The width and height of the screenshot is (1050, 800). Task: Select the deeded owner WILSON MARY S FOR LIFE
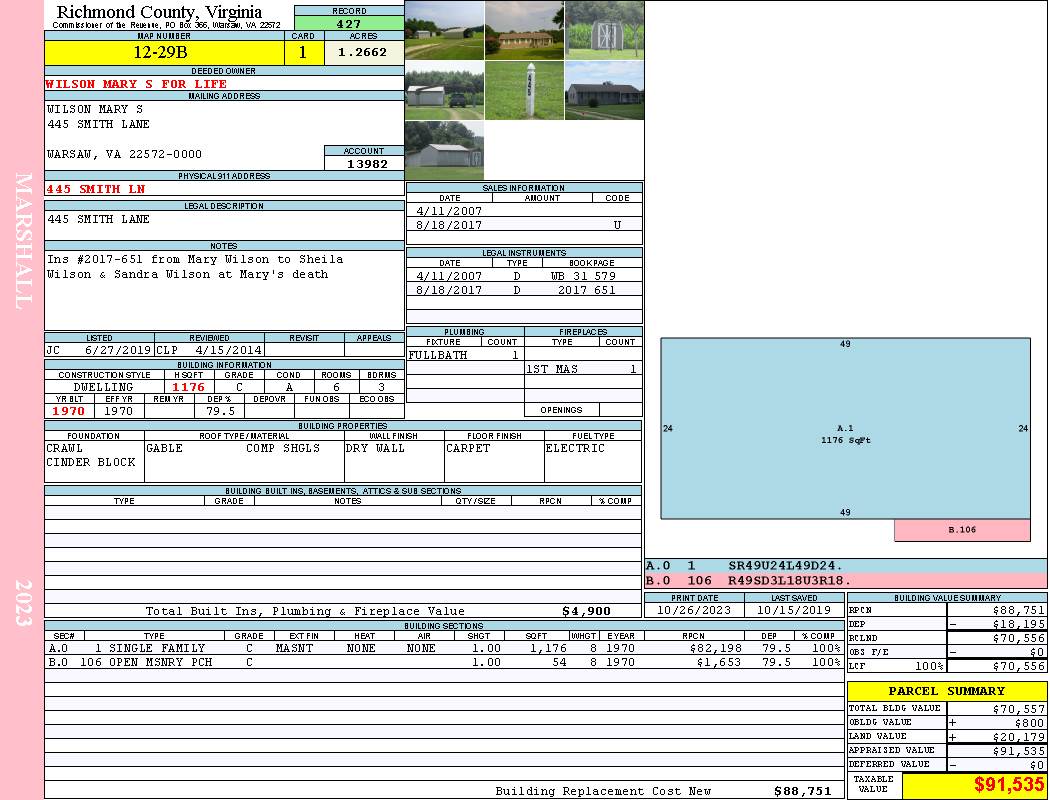[x=137, y=84]
